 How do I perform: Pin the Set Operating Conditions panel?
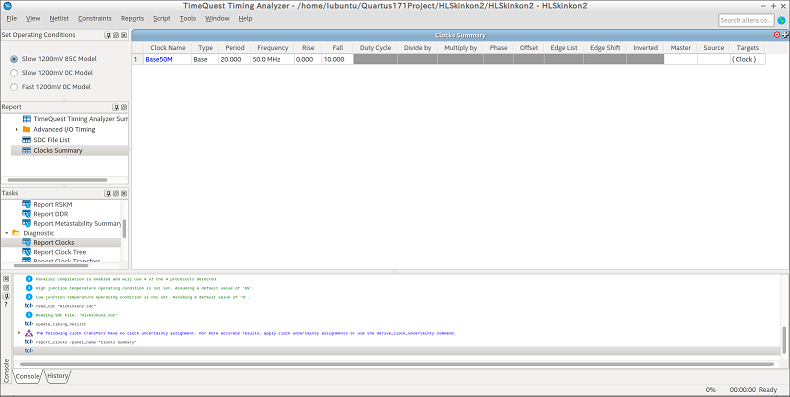coord(108,35)
